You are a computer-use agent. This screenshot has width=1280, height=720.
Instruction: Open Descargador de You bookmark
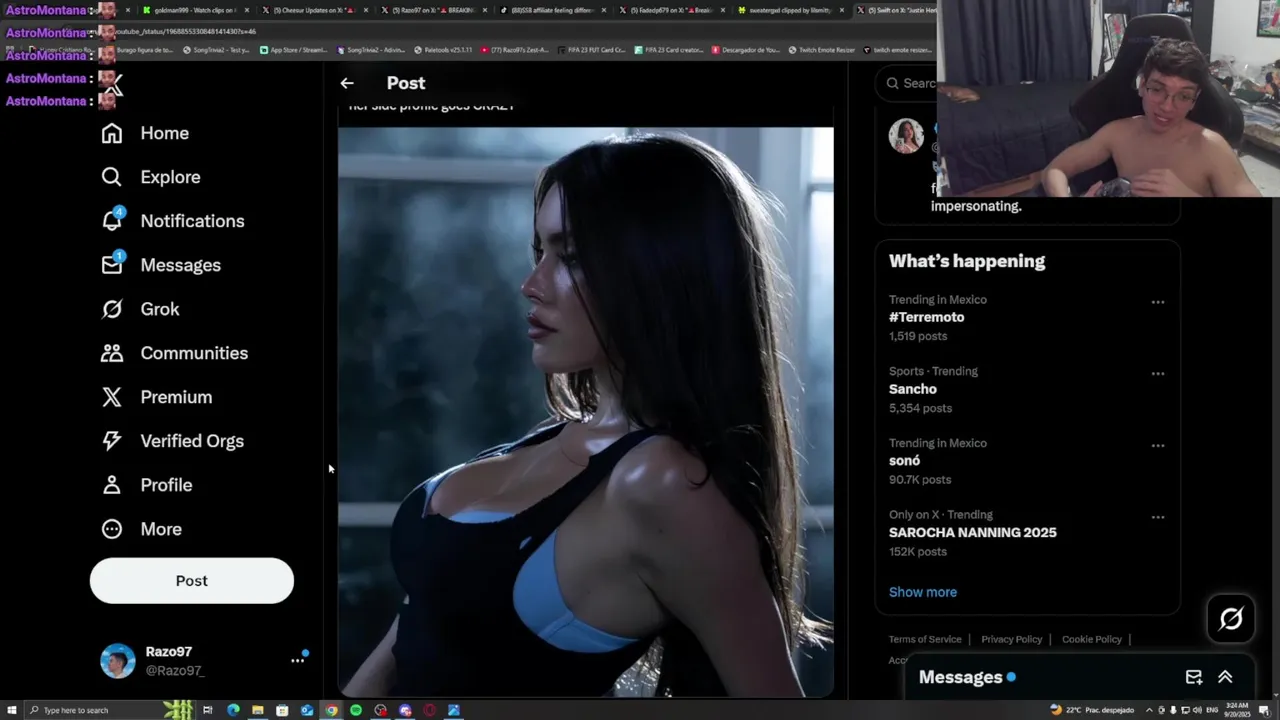coord(745,50)
